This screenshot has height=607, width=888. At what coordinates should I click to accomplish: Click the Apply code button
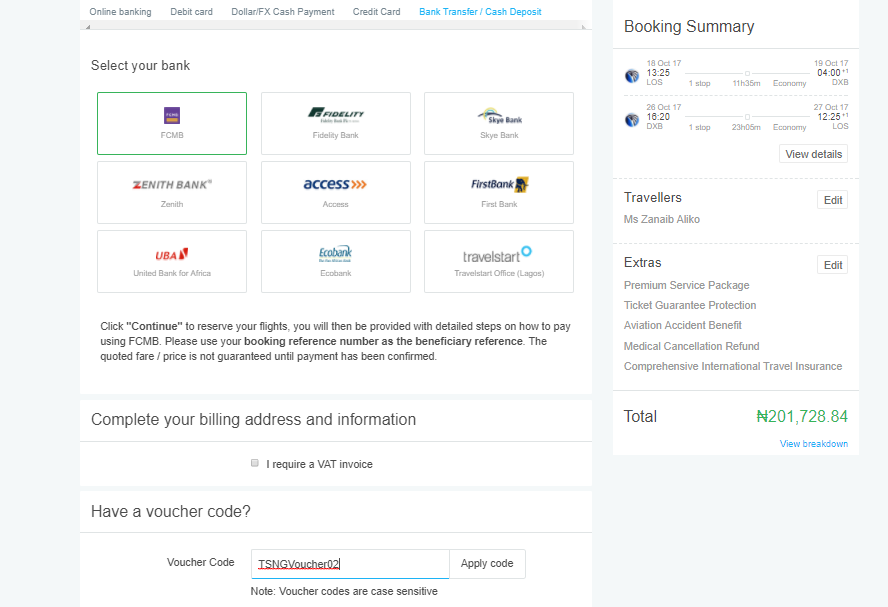point(487,563)
